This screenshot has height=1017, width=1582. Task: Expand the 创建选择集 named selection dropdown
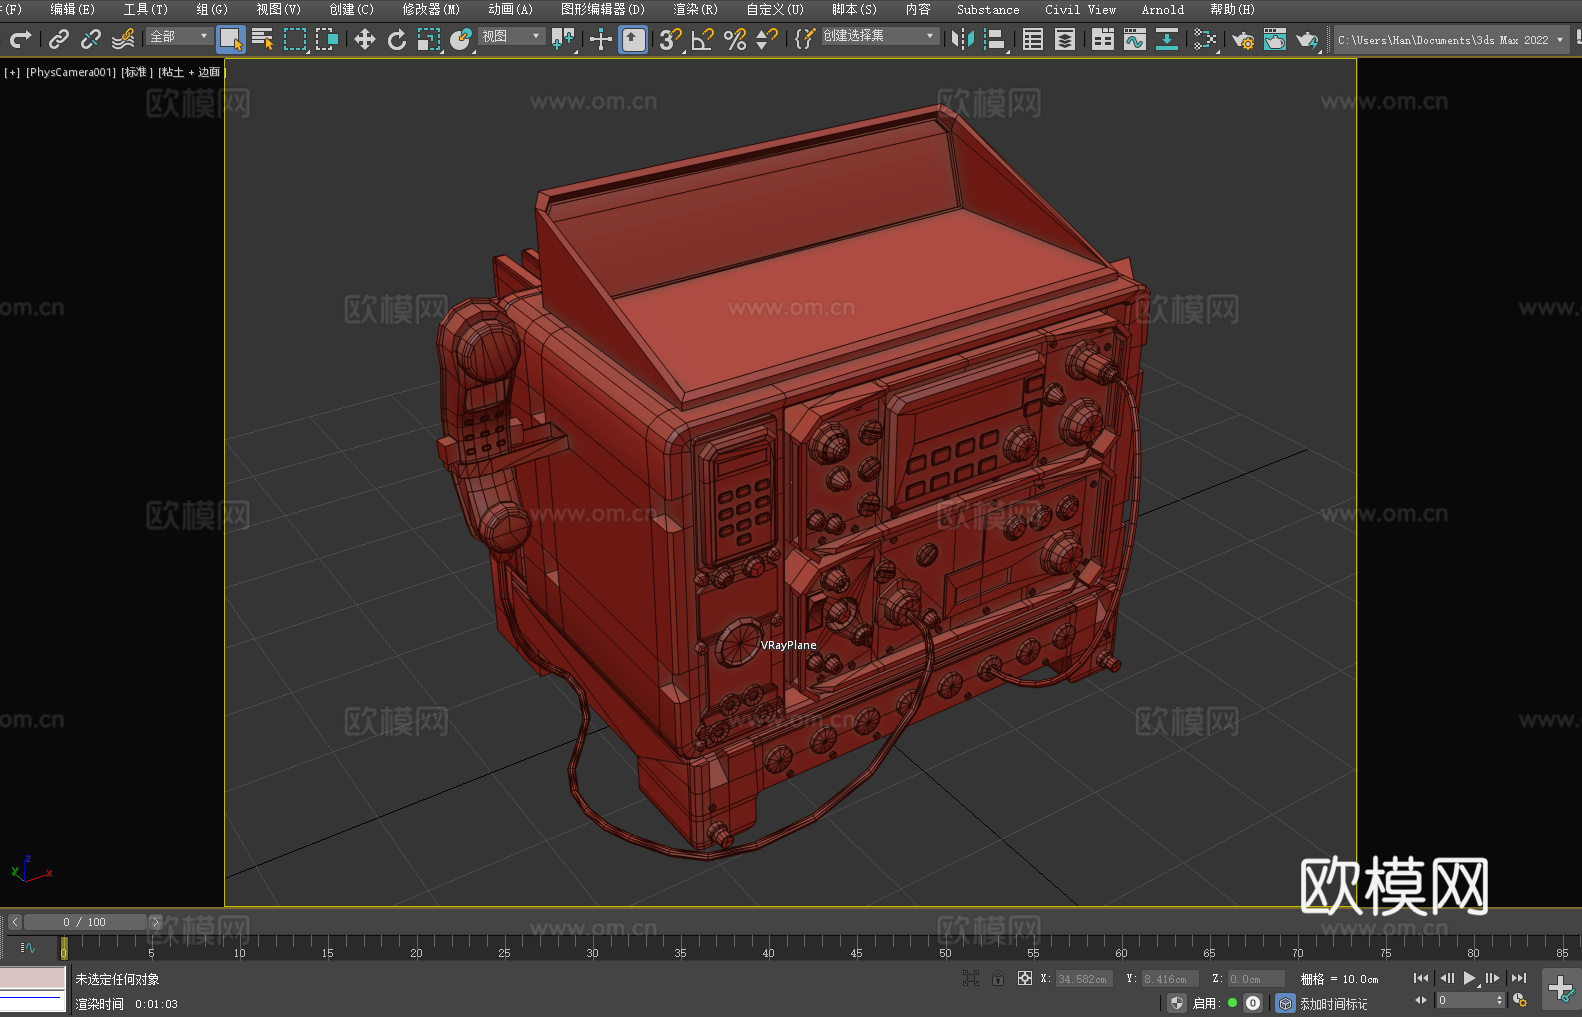coord(879,36)
